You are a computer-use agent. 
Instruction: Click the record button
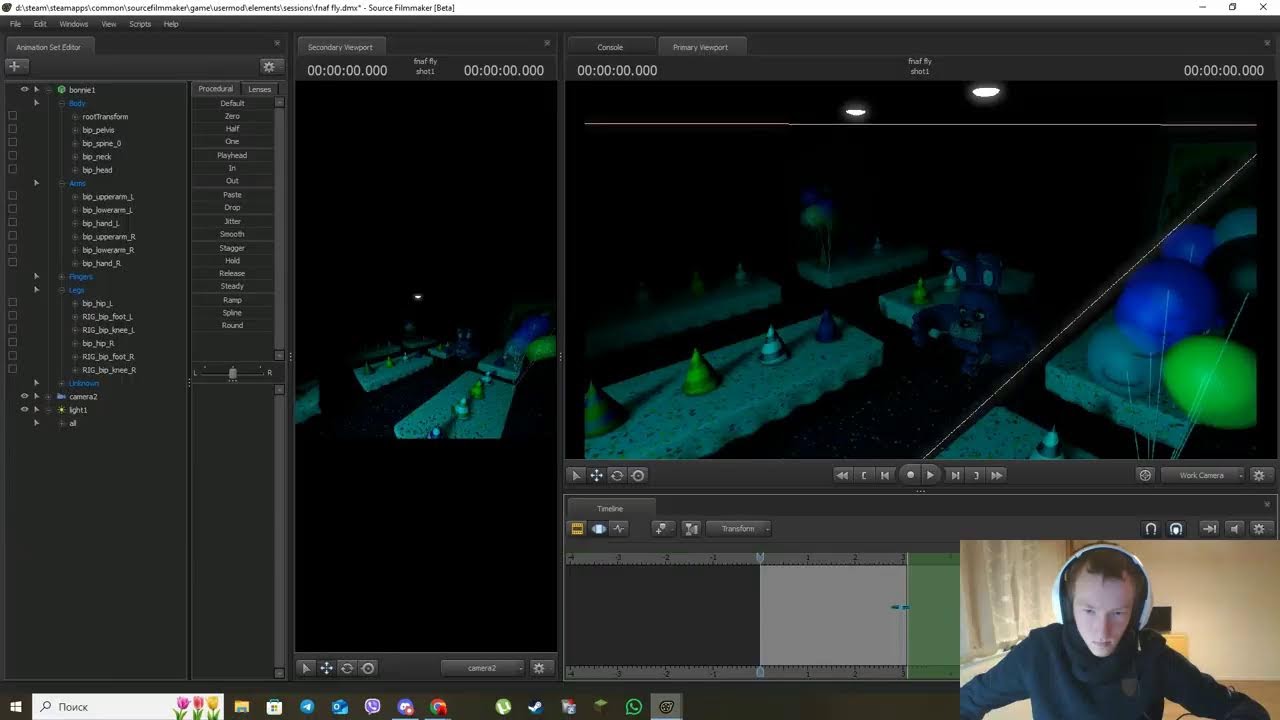pos(910,475)
